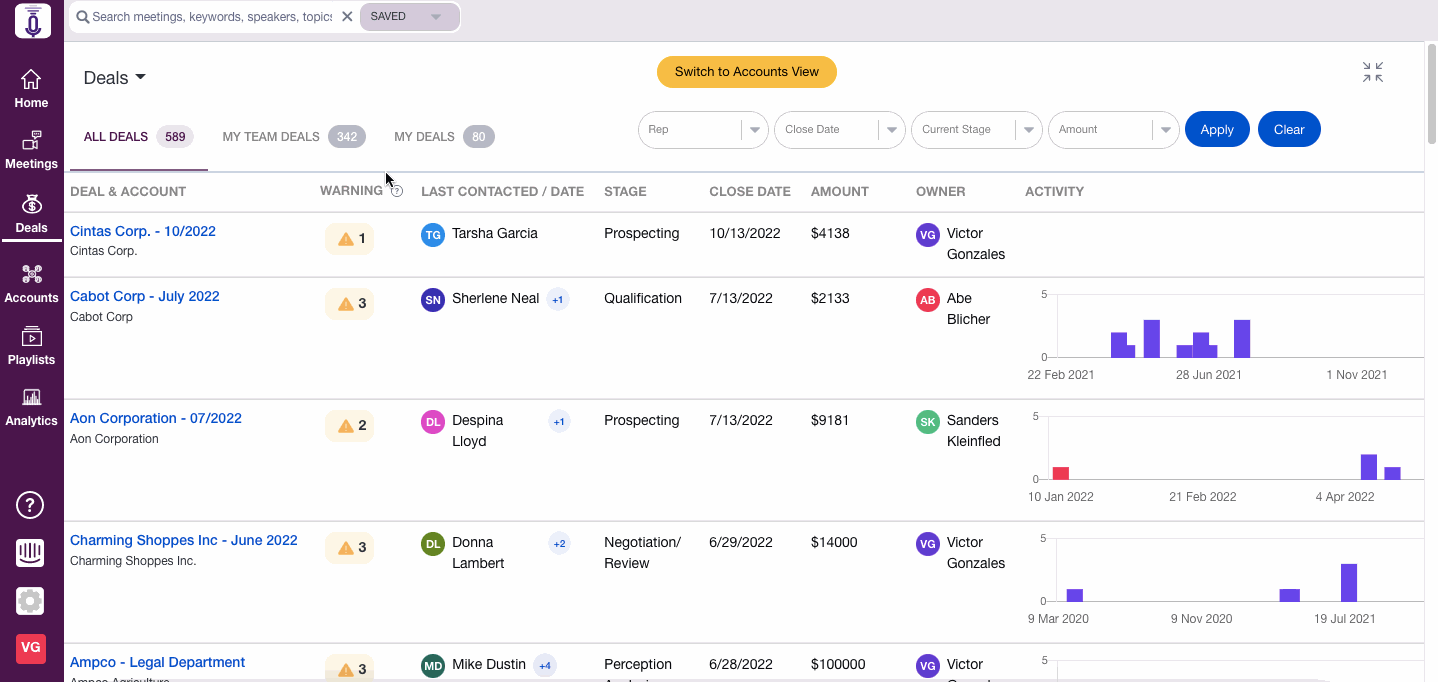Click the red bar in Aon activity chart

tap(1061, 473)
